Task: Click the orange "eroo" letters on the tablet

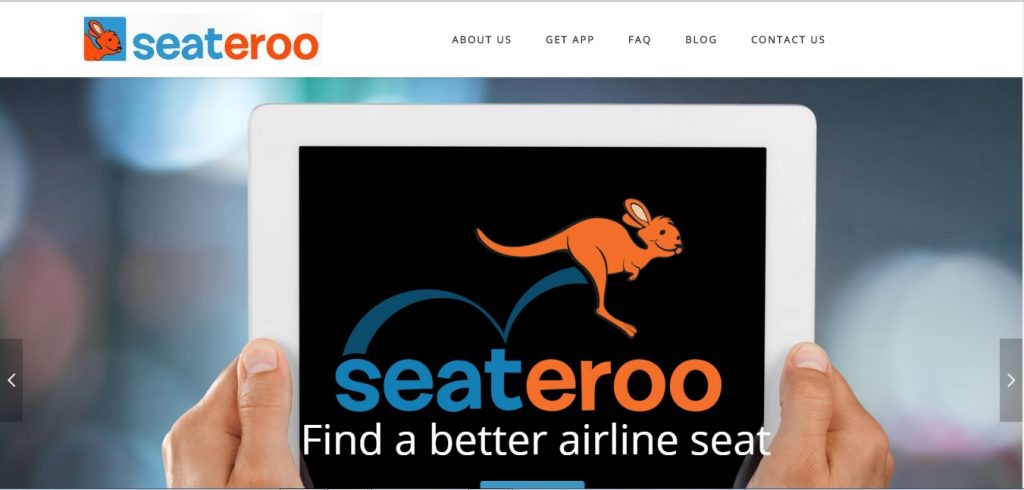Action: 623,384
